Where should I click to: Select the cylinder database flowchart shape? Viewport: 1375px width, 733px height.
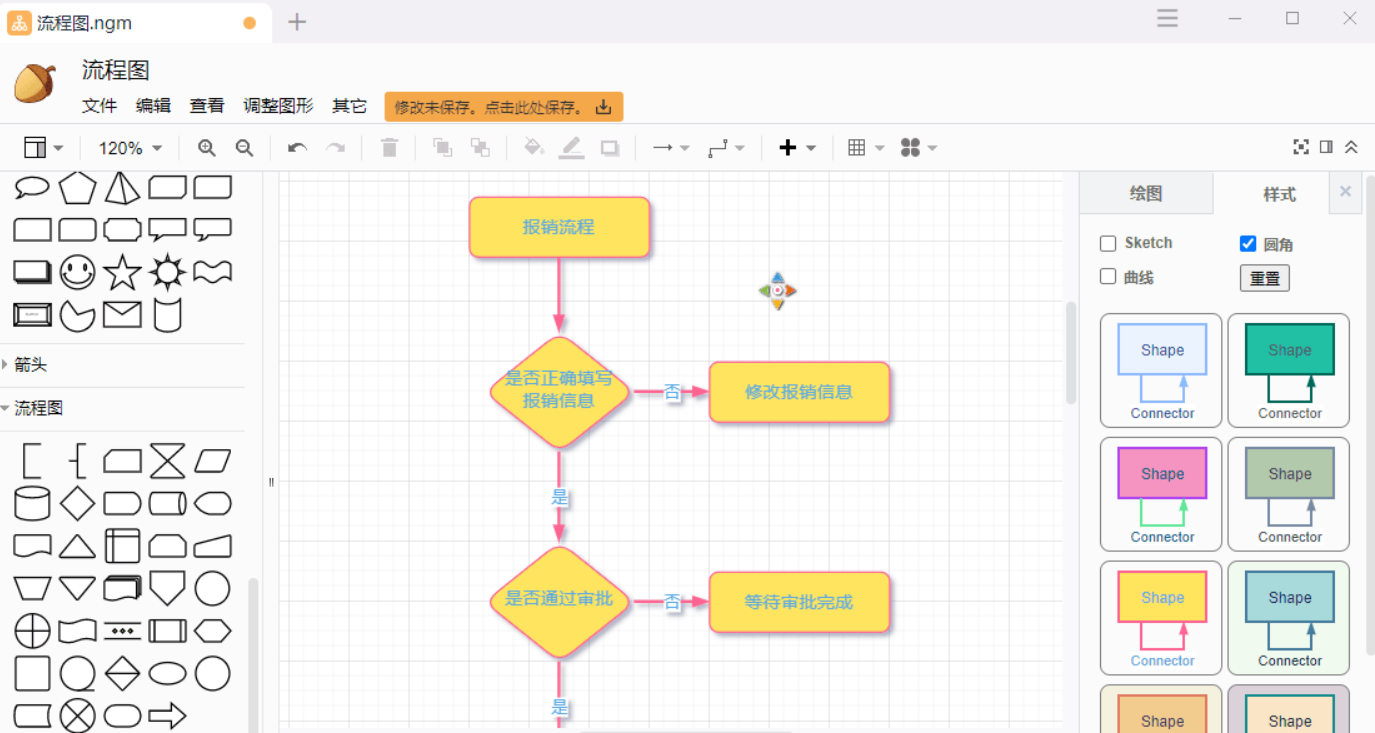point(32,503)
